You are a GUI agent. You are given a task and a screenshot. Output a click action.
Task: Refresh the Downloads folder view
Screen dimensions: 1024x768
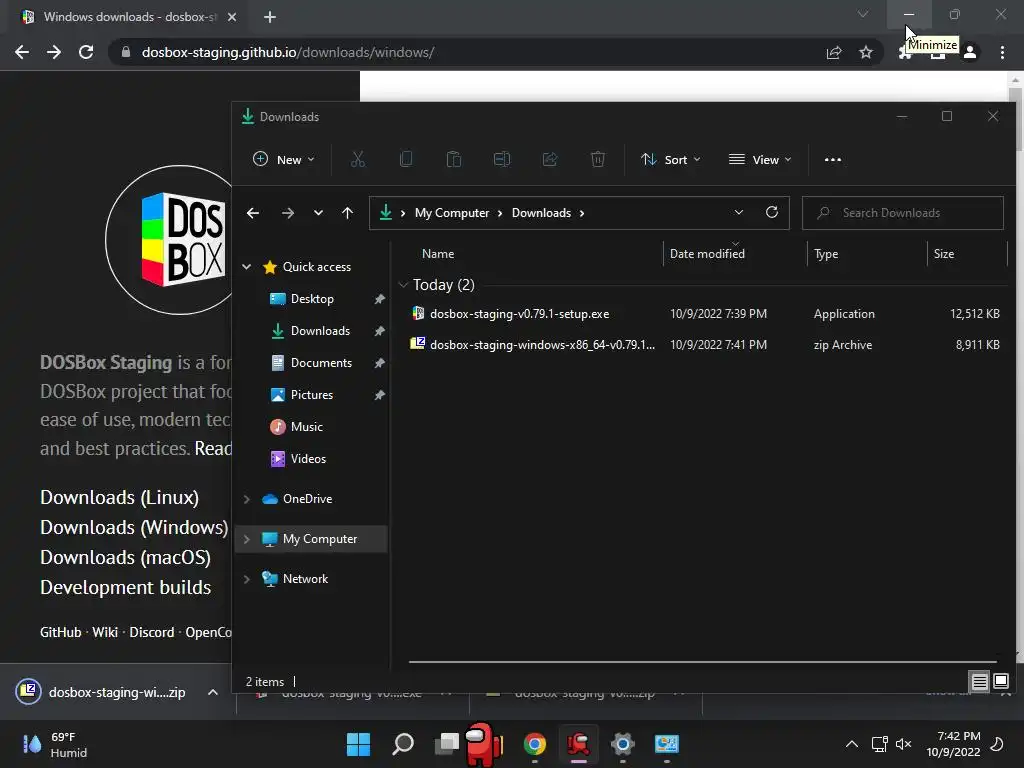coord(772,212)
